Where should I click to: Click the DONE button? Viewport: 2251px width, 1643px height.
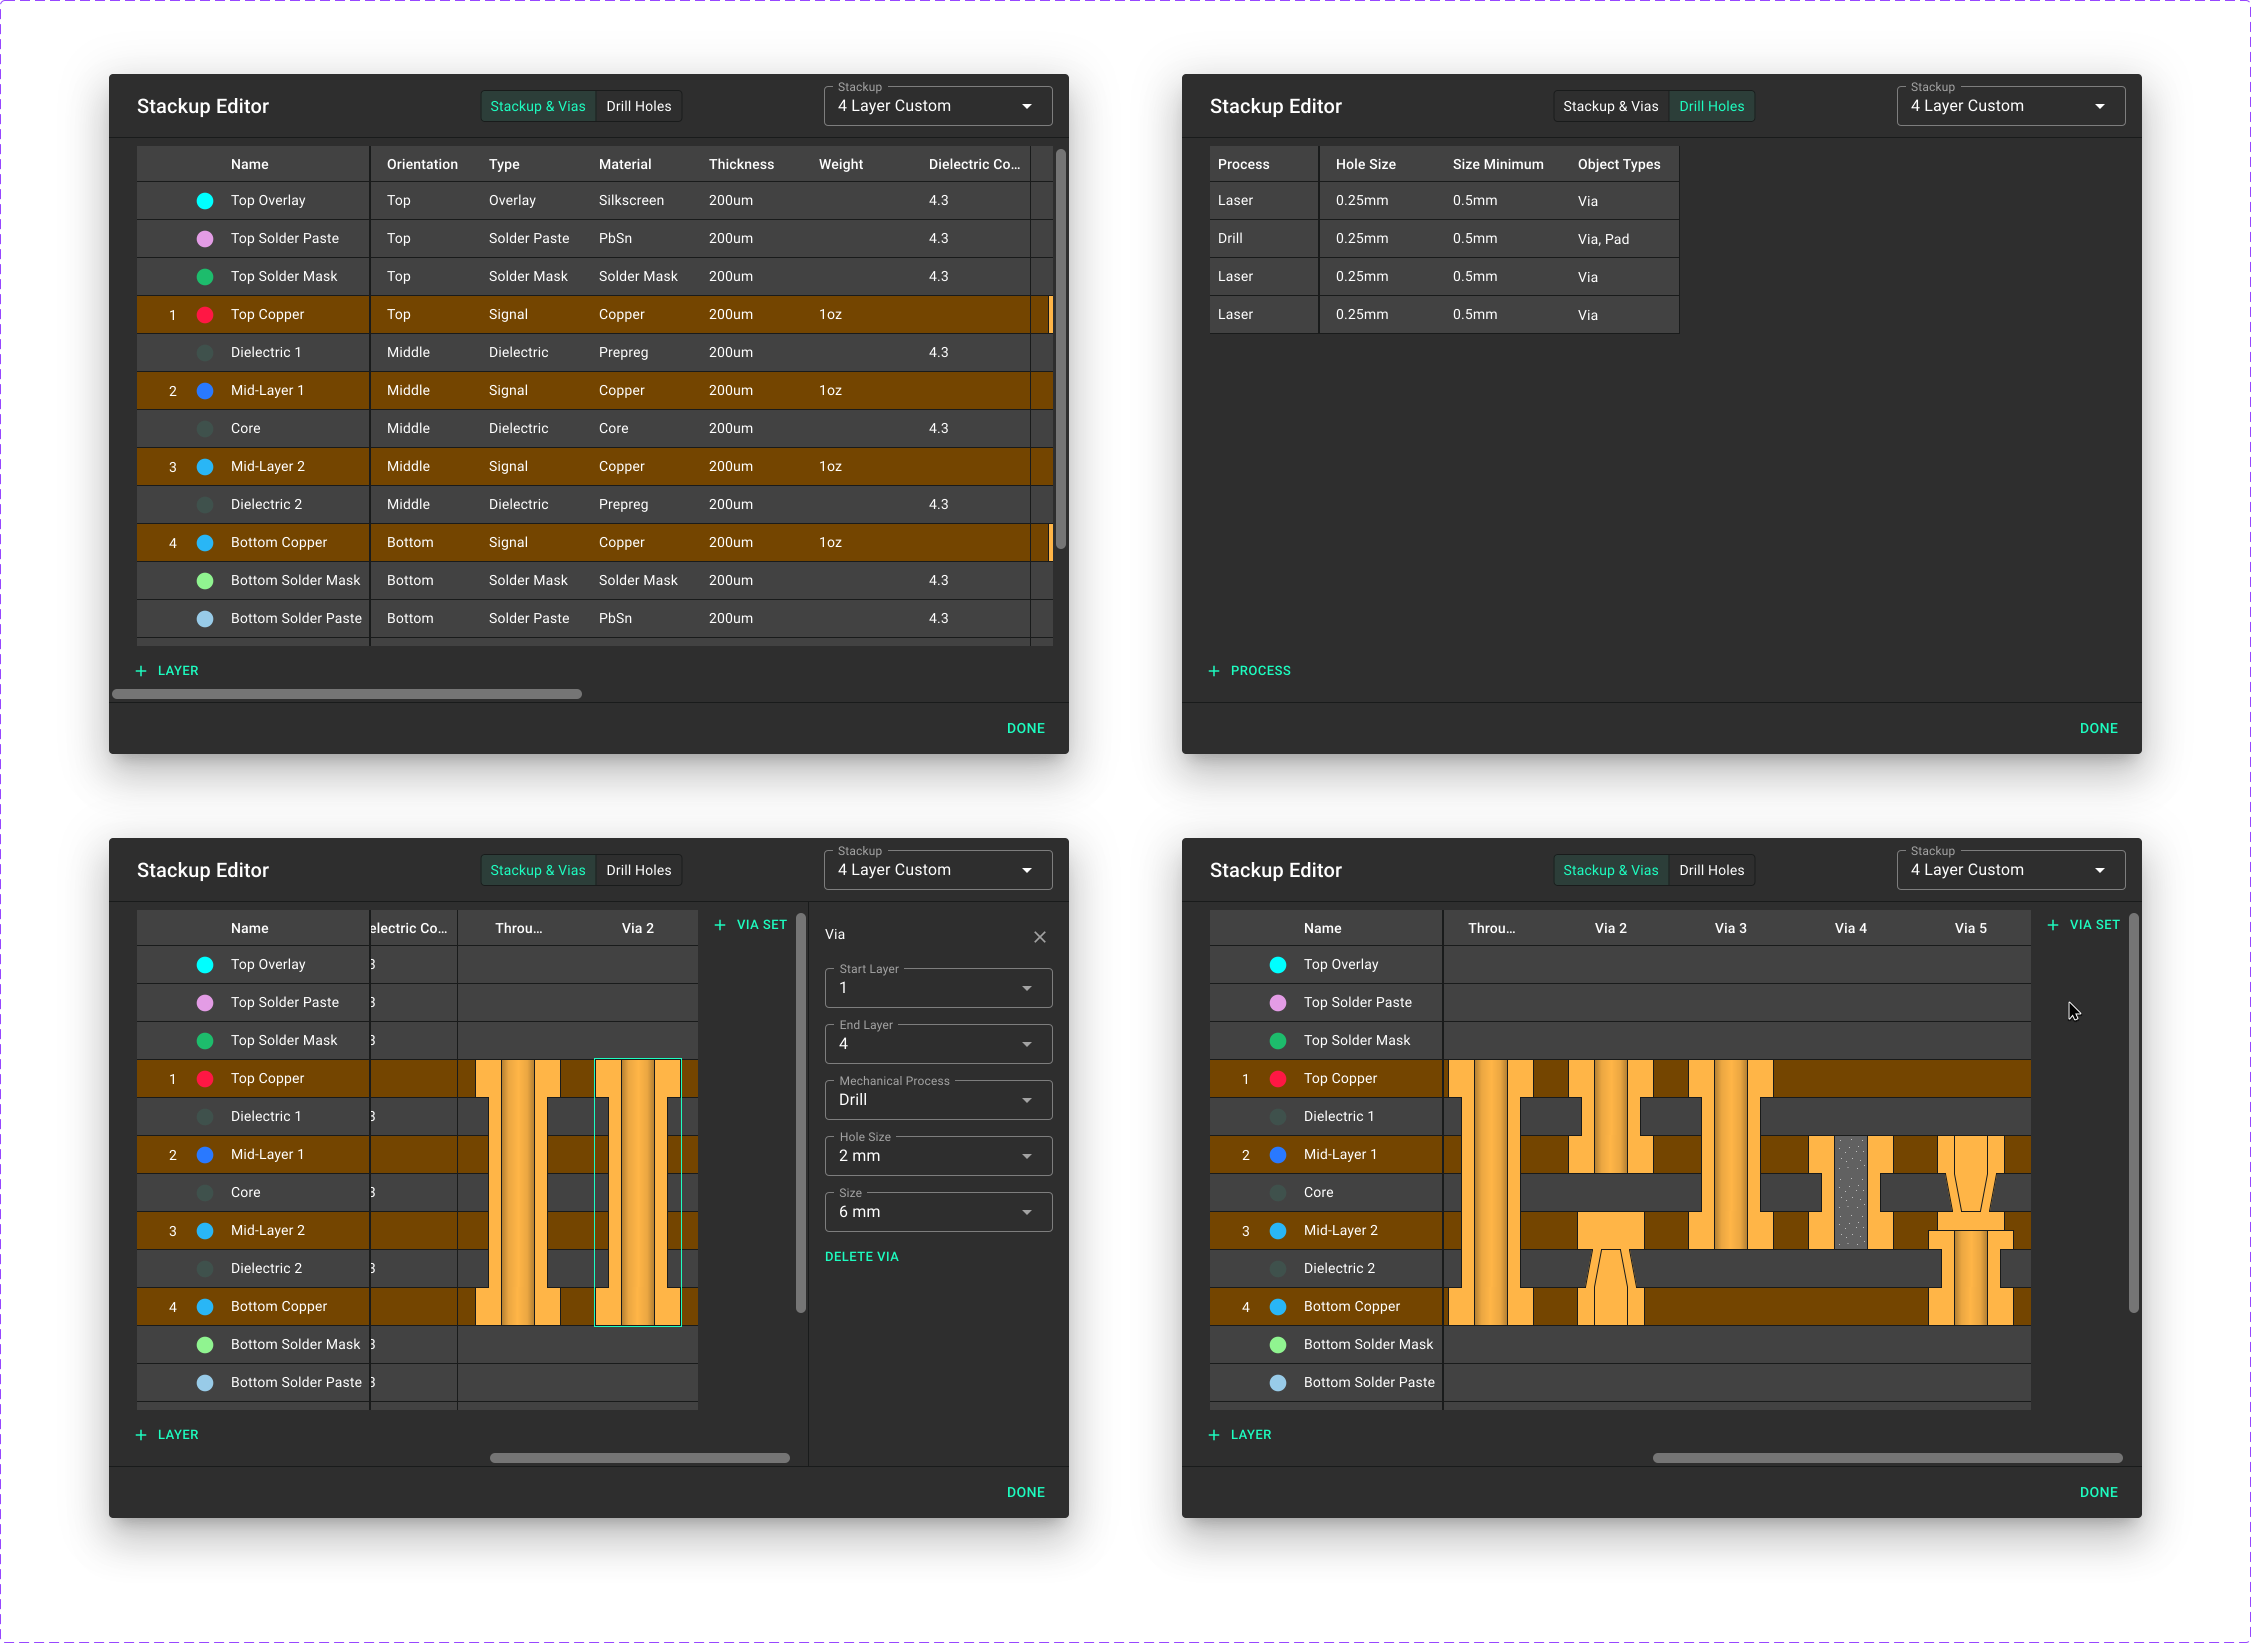pos(1025,728)
